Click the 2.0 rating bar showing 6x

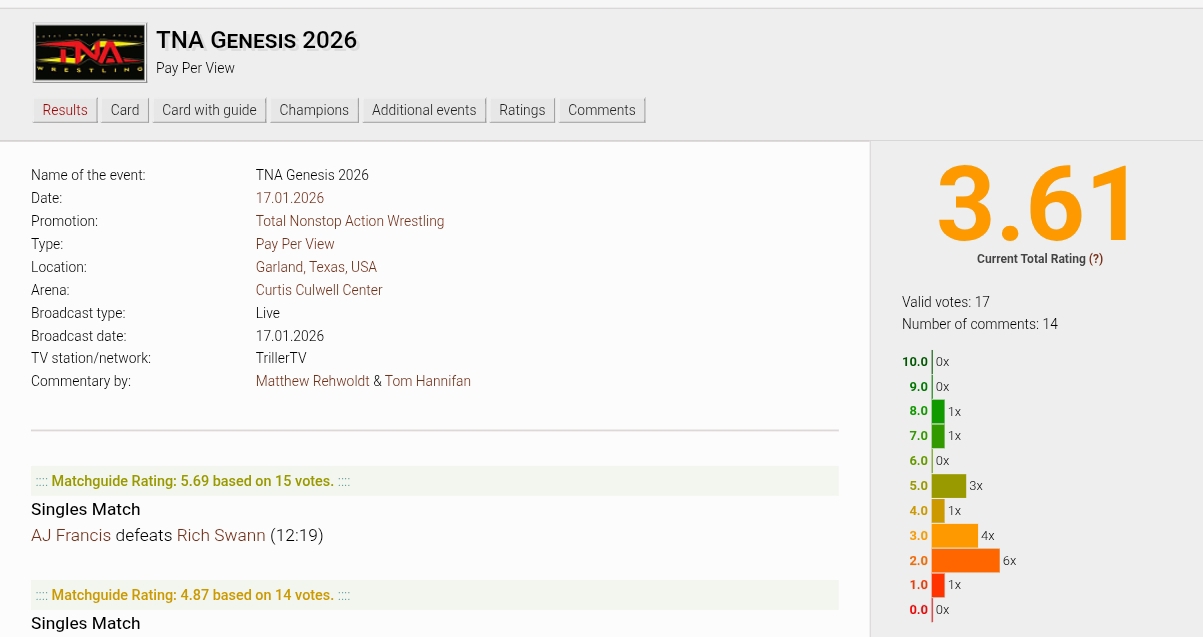click(966, 561)
